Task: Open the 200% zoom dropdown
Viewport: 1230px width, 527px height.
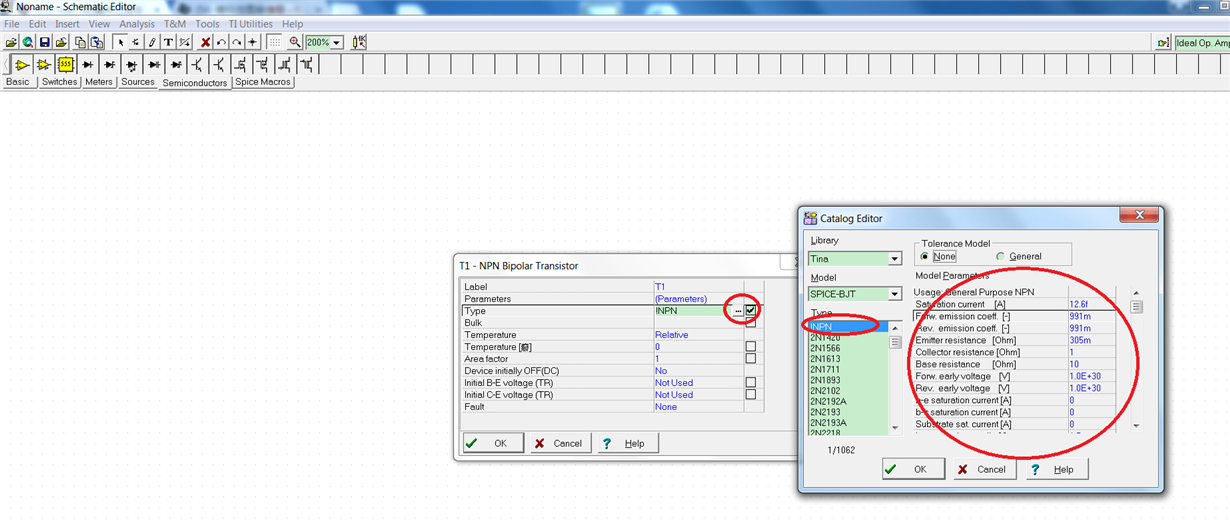Action: click(337, 43)
